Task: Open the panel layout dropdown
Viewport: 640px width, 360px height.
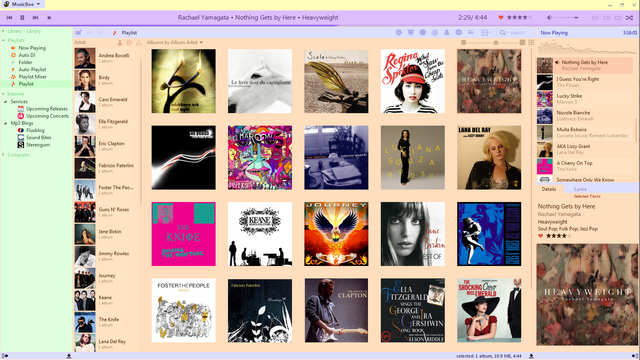Action: pyautogui.click(x=486, y=32)
